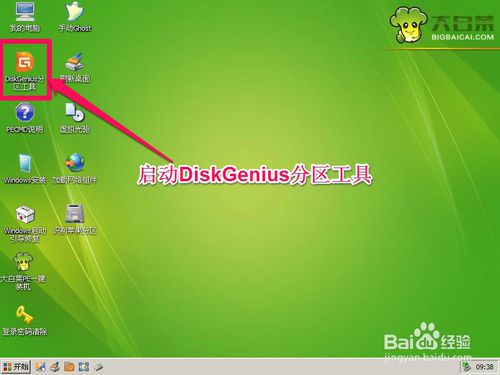Screen dimensions: 500x375
Task: Click the blue network quick launch icon
Action: point(84,367)
